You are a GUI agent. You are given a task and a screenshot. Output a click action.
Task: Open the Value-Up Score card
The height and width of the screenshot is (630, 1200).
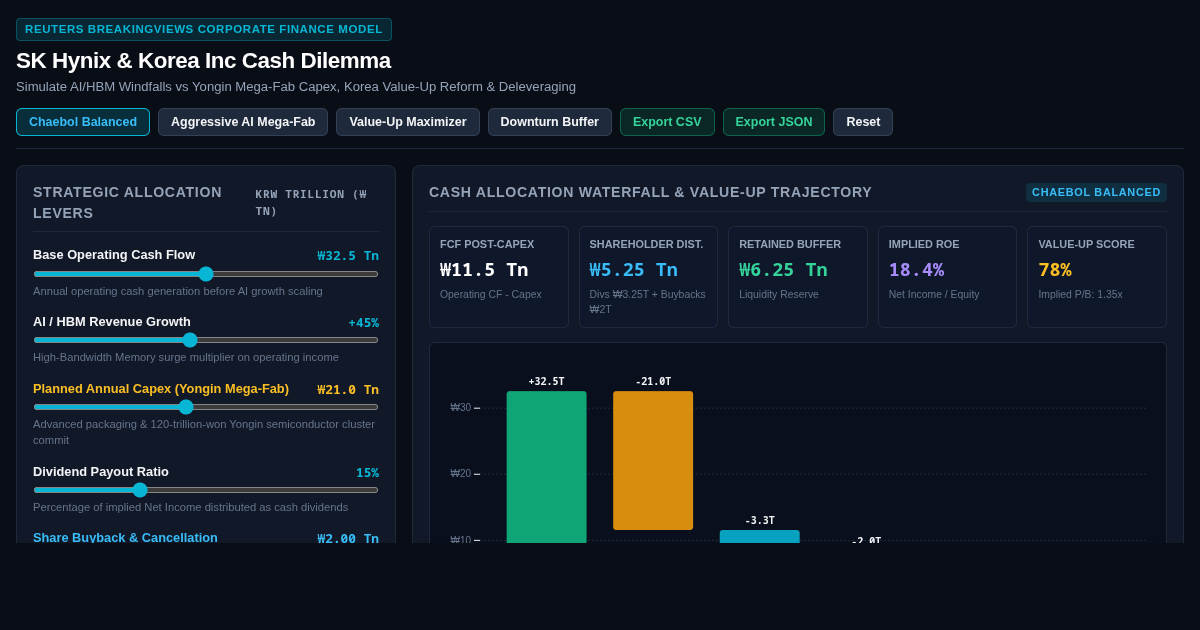click(1097, 277)
